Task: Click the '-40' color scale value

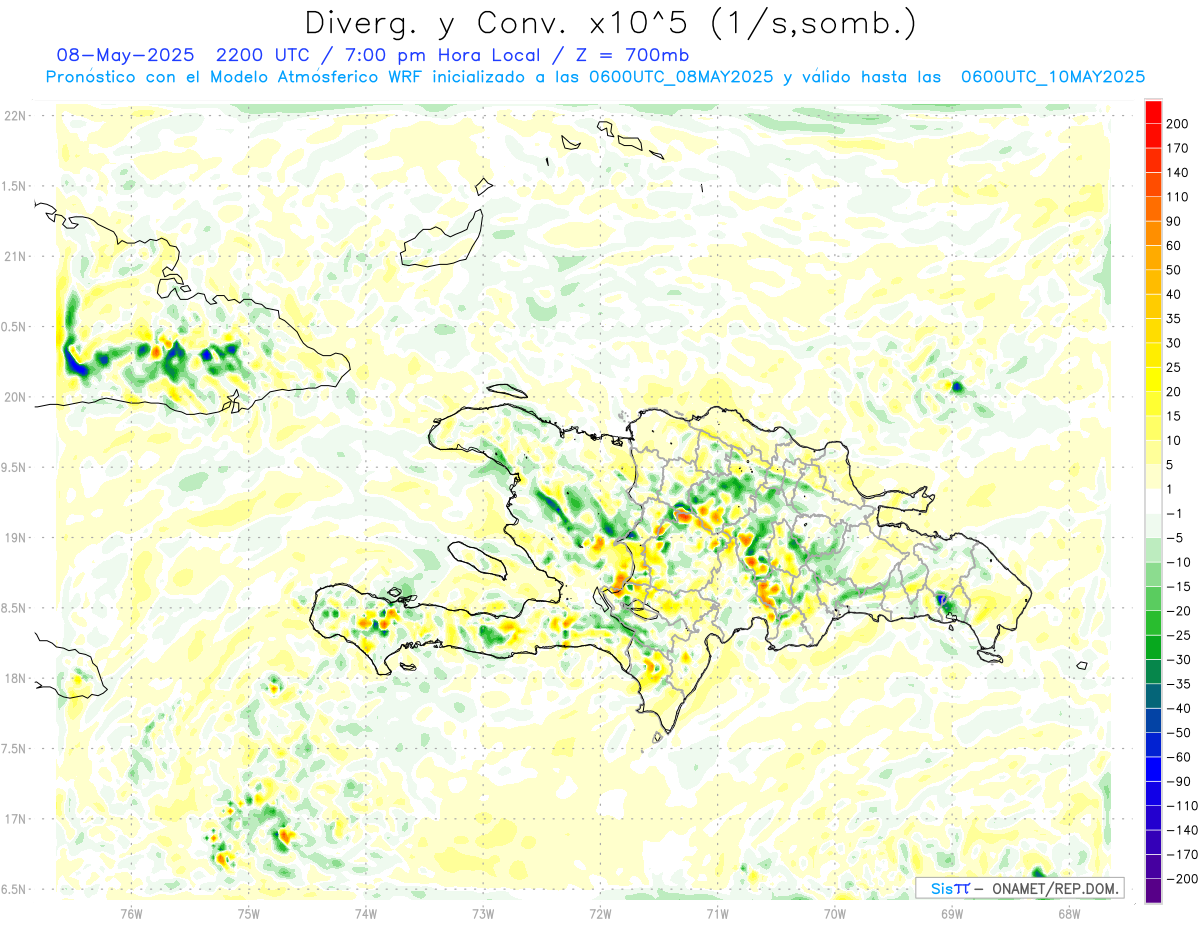Action: click(1177, 708)
